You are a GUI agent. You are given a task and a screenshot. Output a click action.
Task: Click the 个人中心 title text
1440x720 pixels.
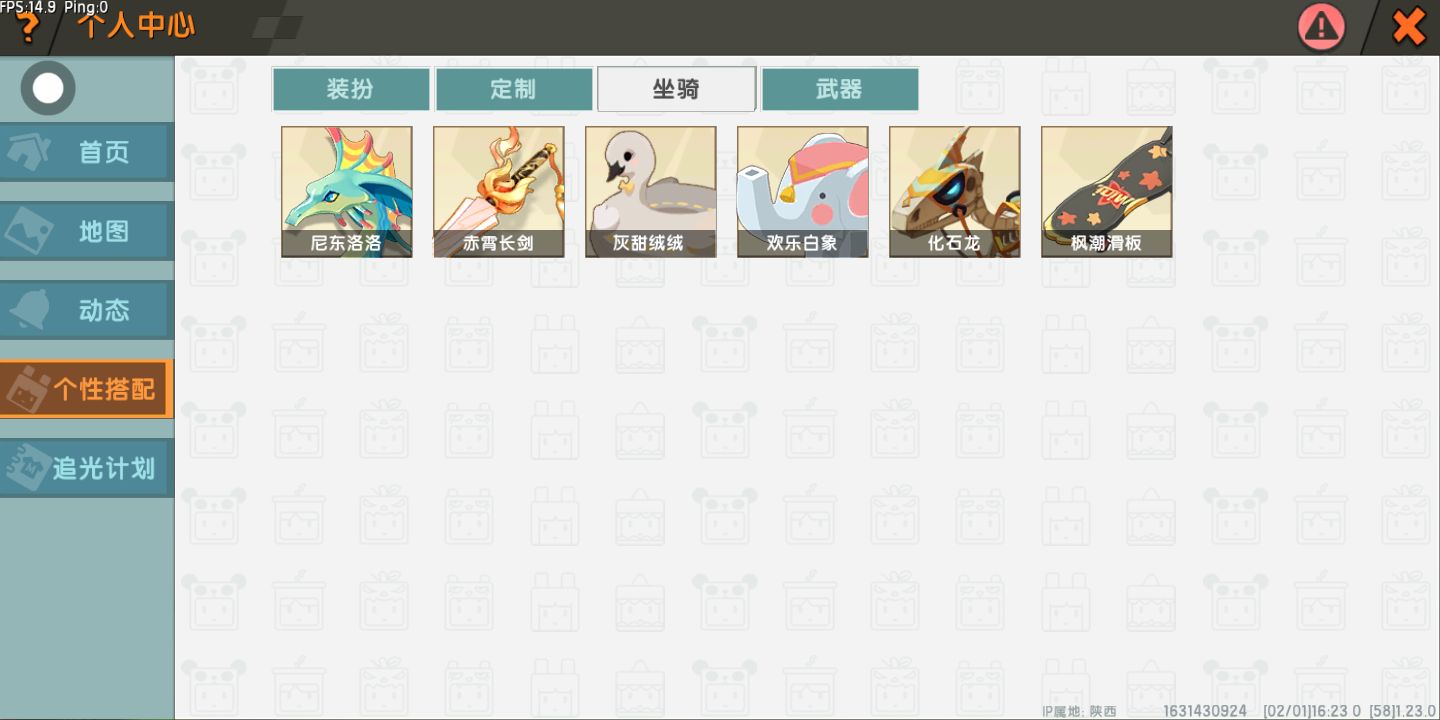click(137, 25)
